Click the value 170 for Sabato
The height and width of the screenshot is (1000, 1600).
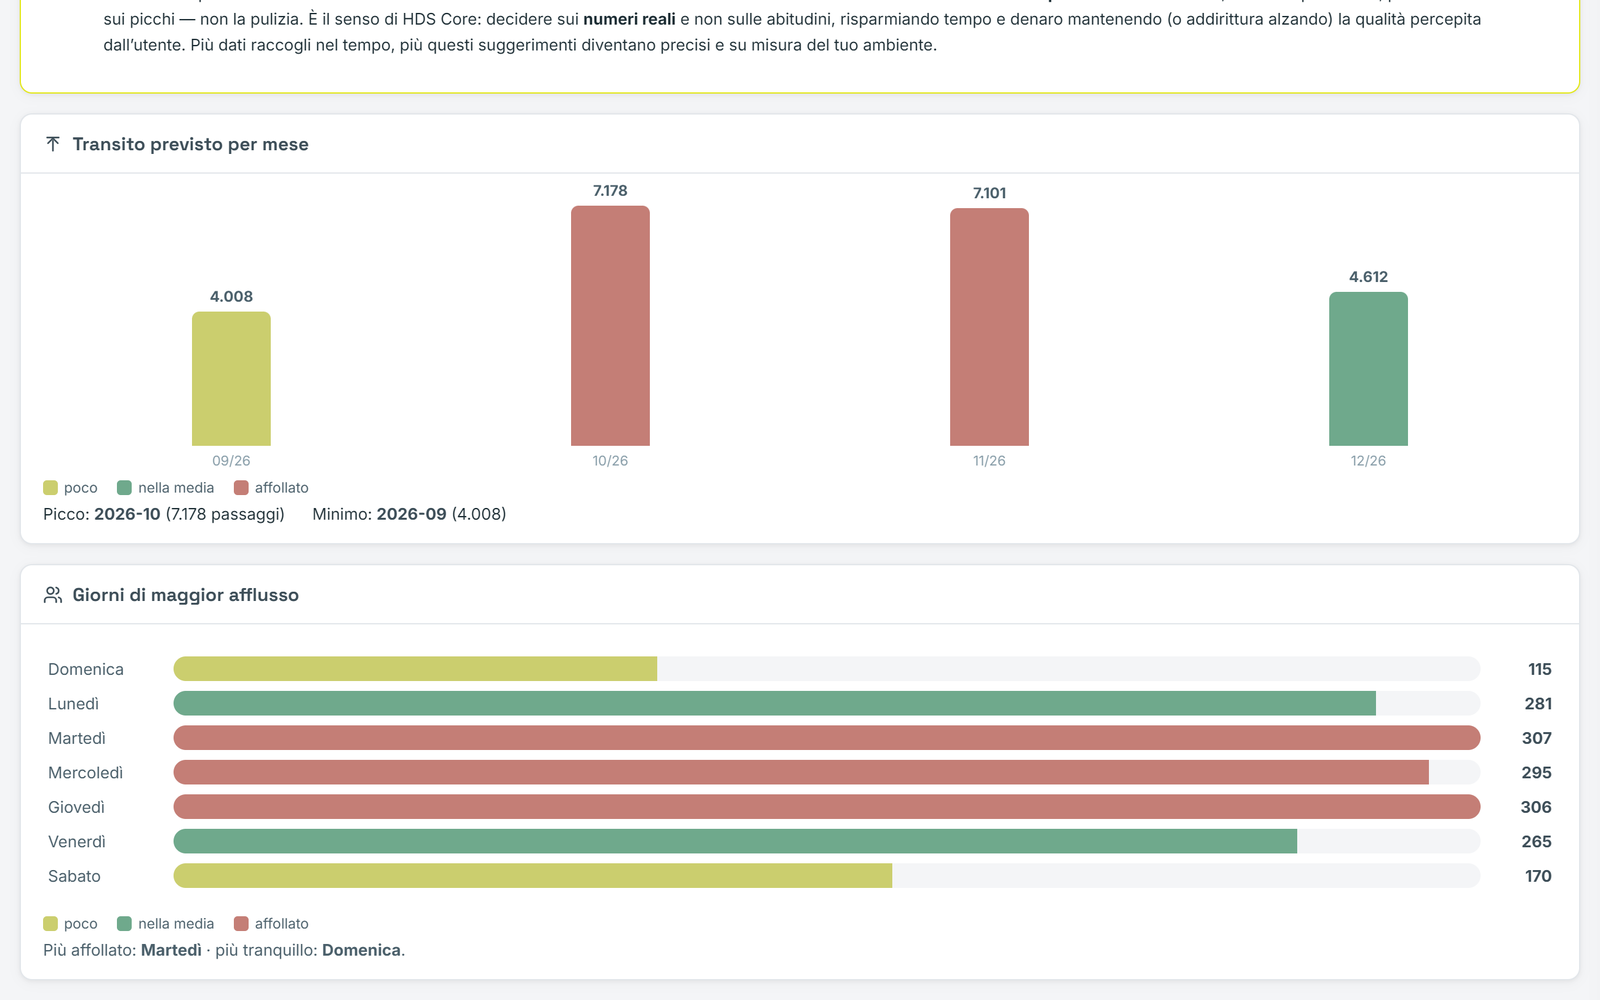coord(1538,876)
